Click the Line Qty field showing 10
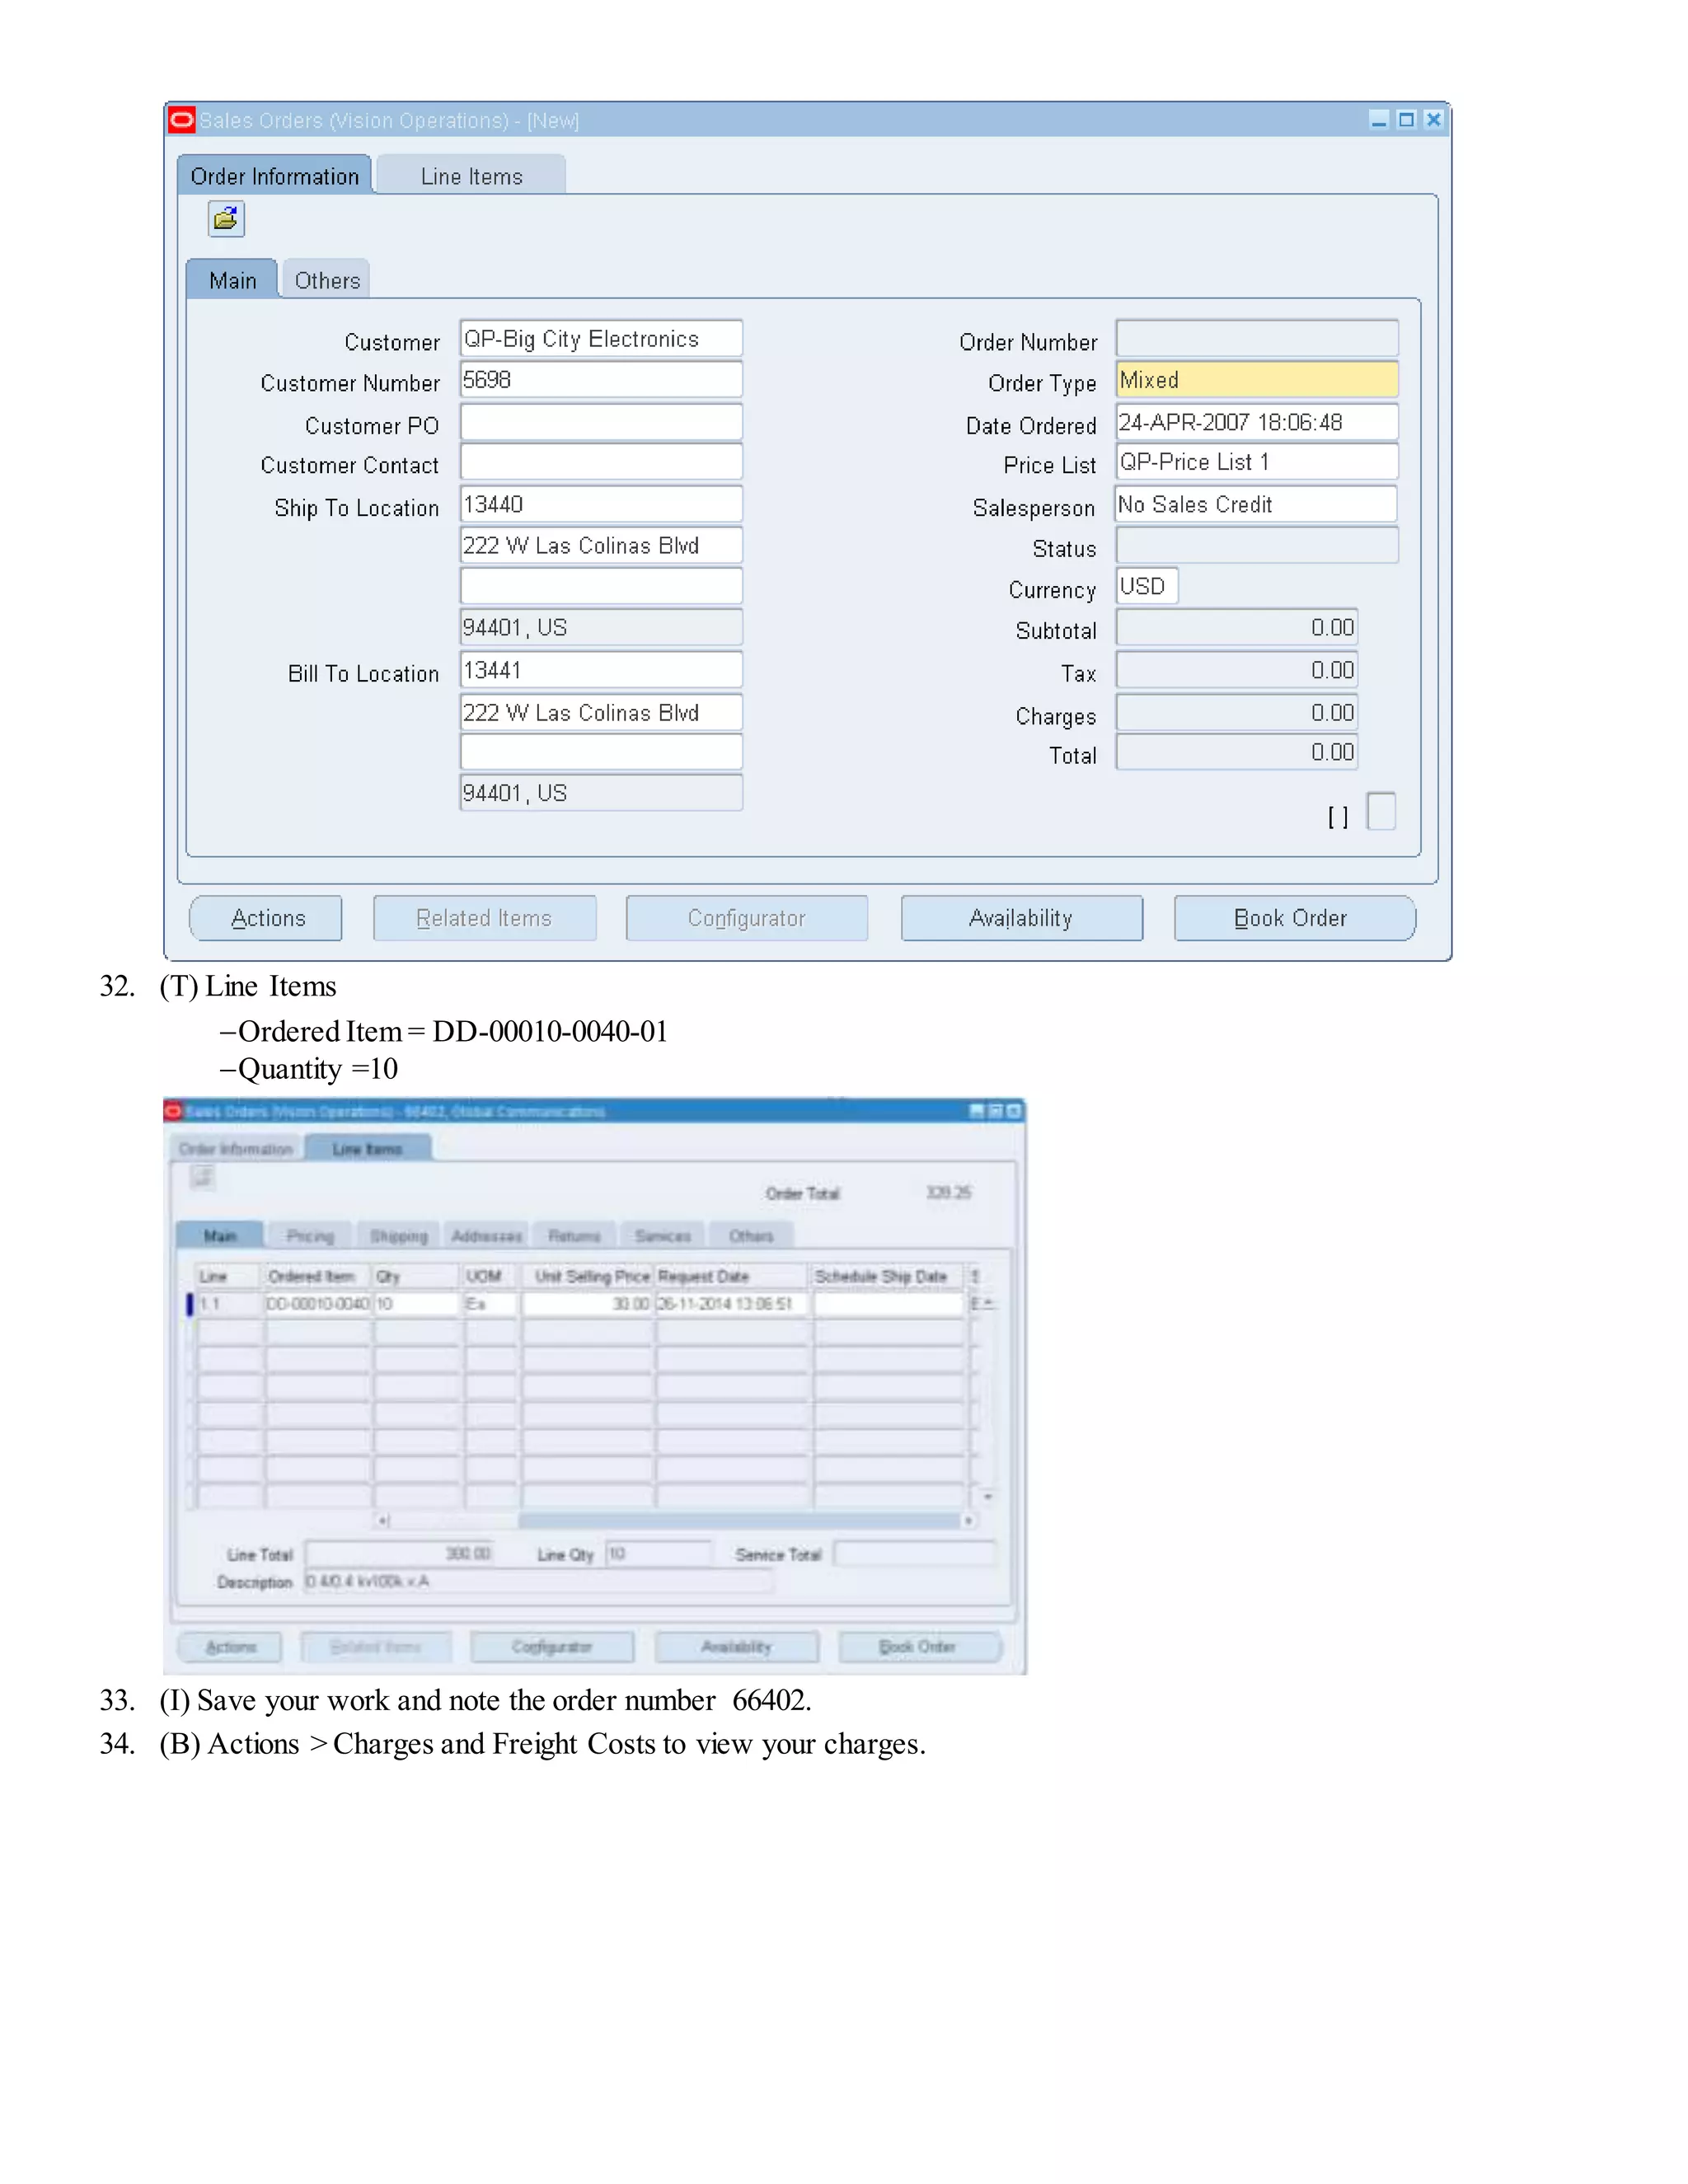1688x2184 pixels. (x=658, y=1553)
